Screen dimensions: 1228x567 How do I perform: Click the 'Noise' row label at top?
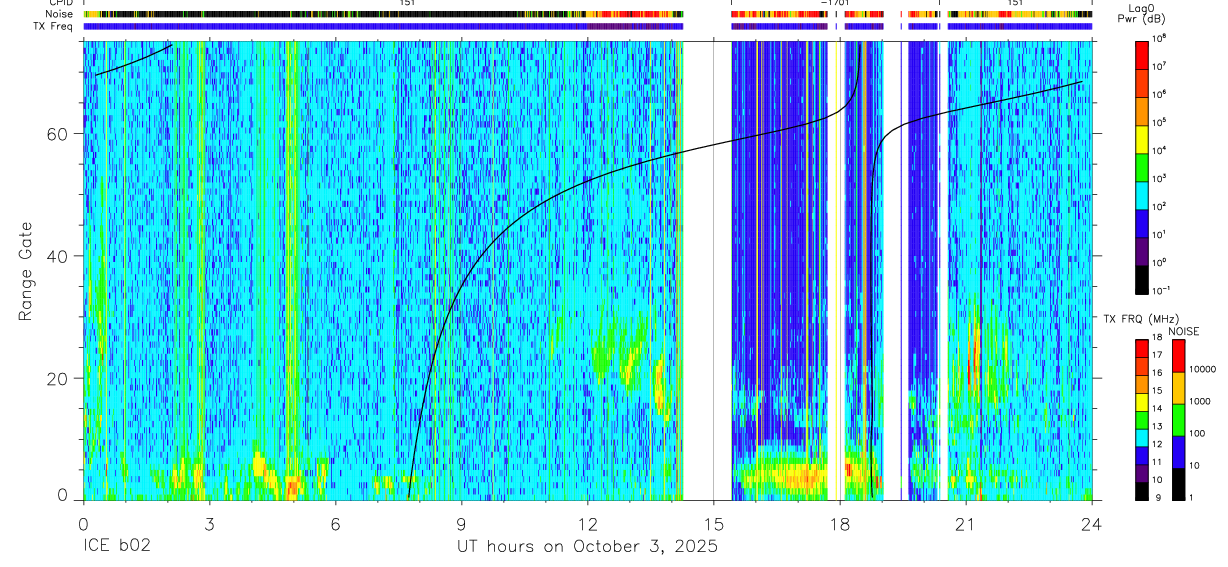pyautogui.click(x=59, y=14)
